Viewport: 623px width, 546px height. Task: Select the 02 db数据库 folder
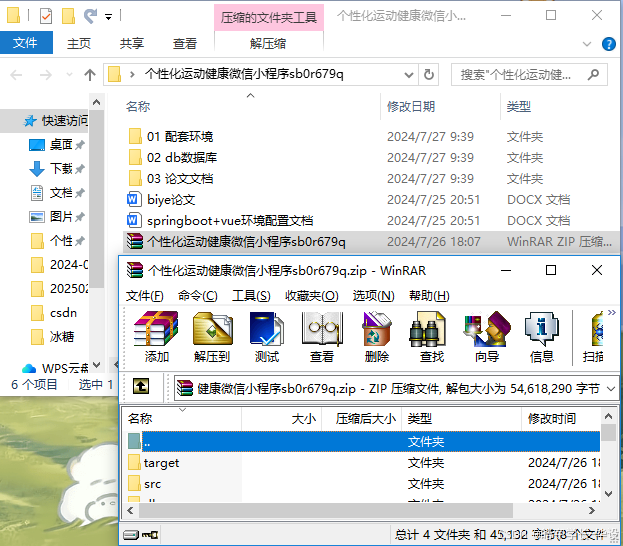tap(182, 158)
